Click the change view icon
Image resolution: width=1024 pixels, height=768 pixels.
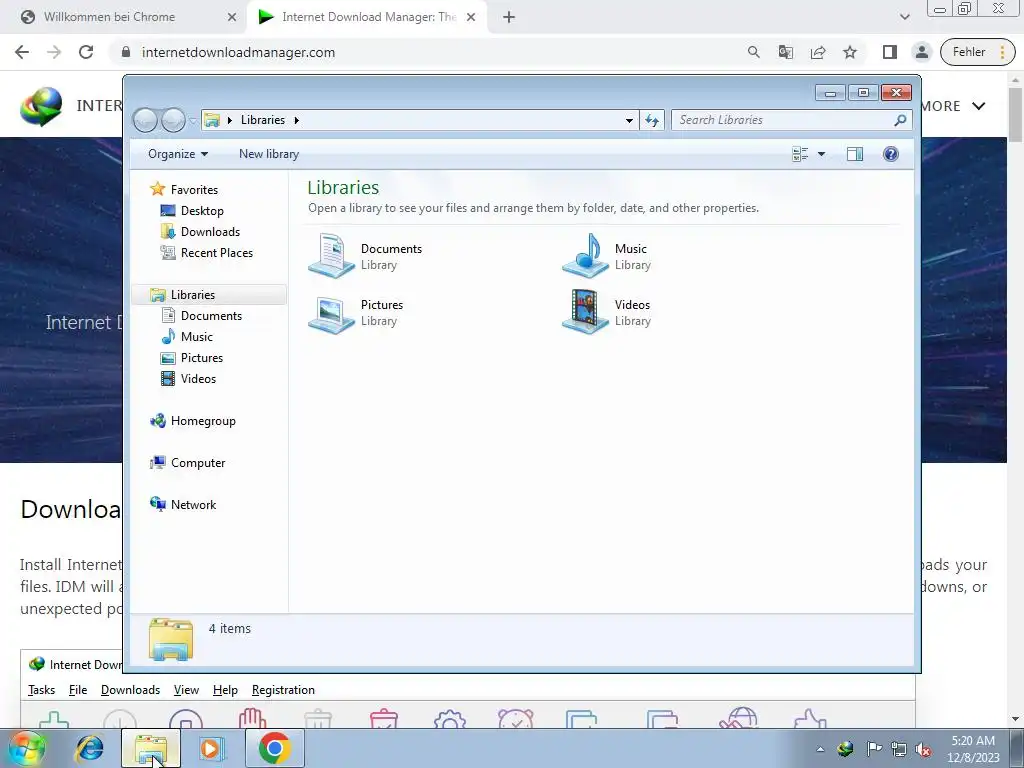point(800,154)
